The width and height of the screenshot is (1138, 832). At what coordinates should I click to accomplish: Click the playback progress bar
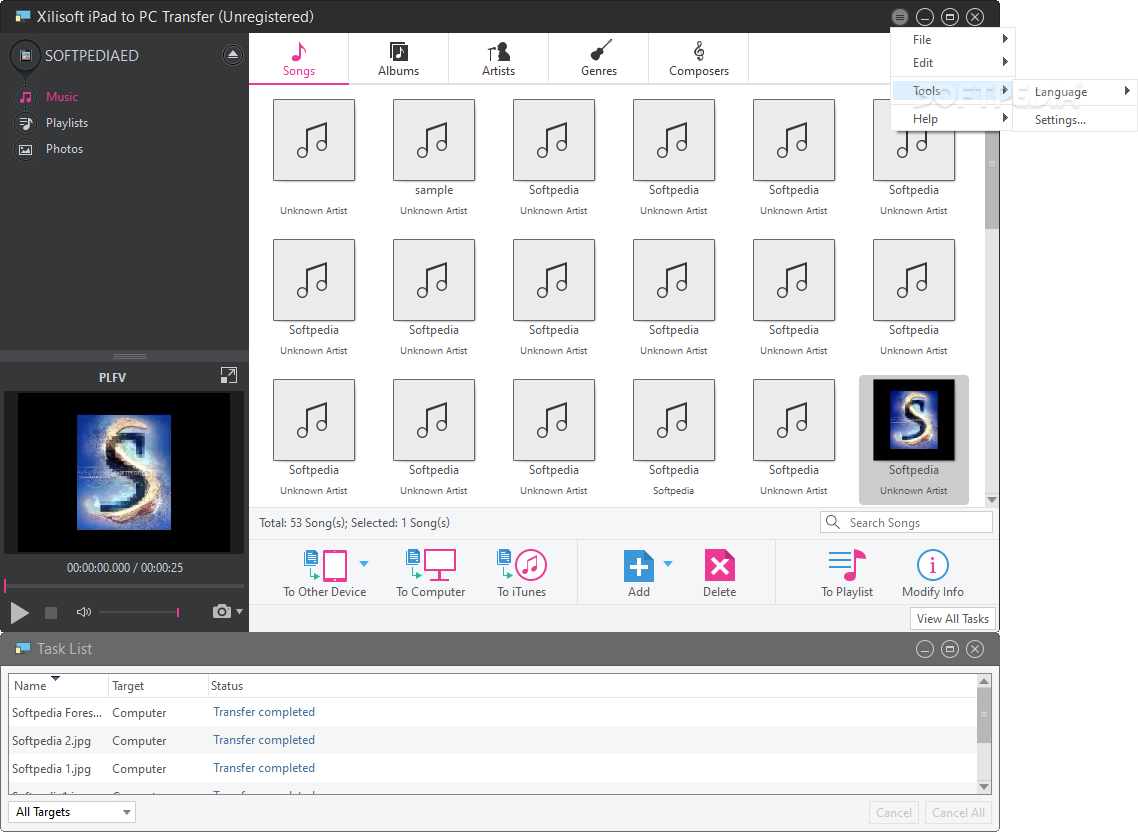click(124, 585)
